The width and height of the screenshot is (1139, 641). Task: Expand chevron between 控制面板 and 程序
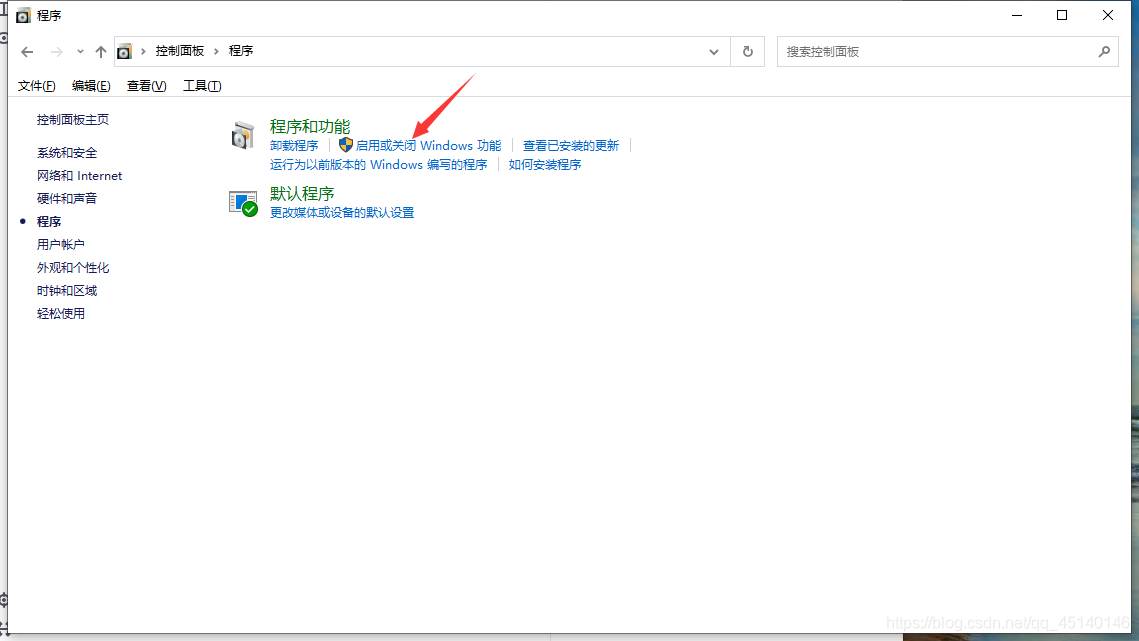[x=216, y=52]
